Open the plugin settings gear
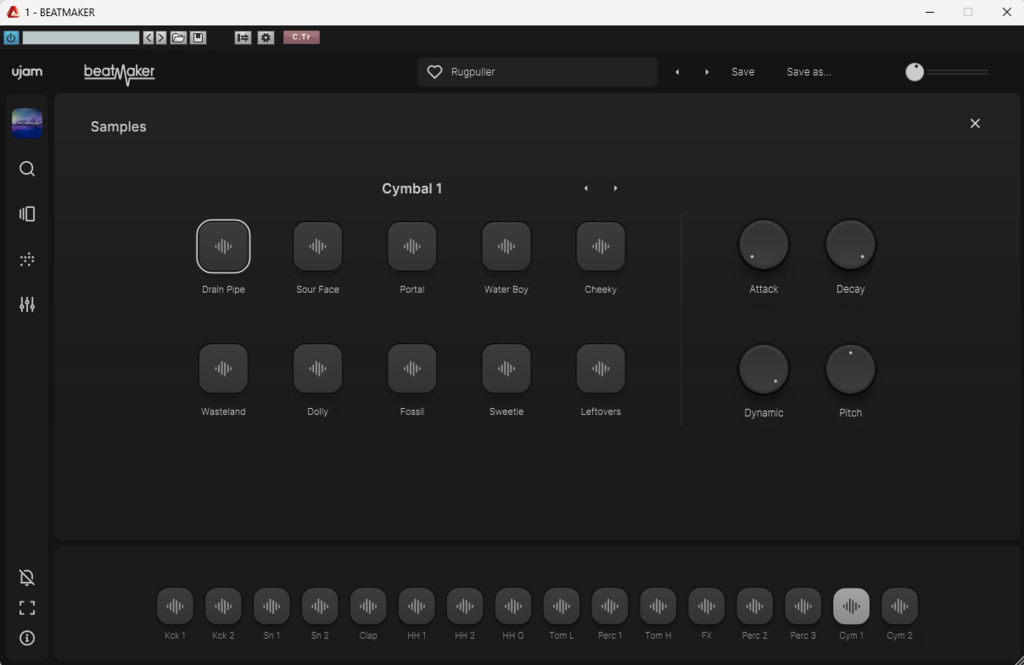This screenshot has width=1024, height=665. pyautogui.click(x=265, y=38)
